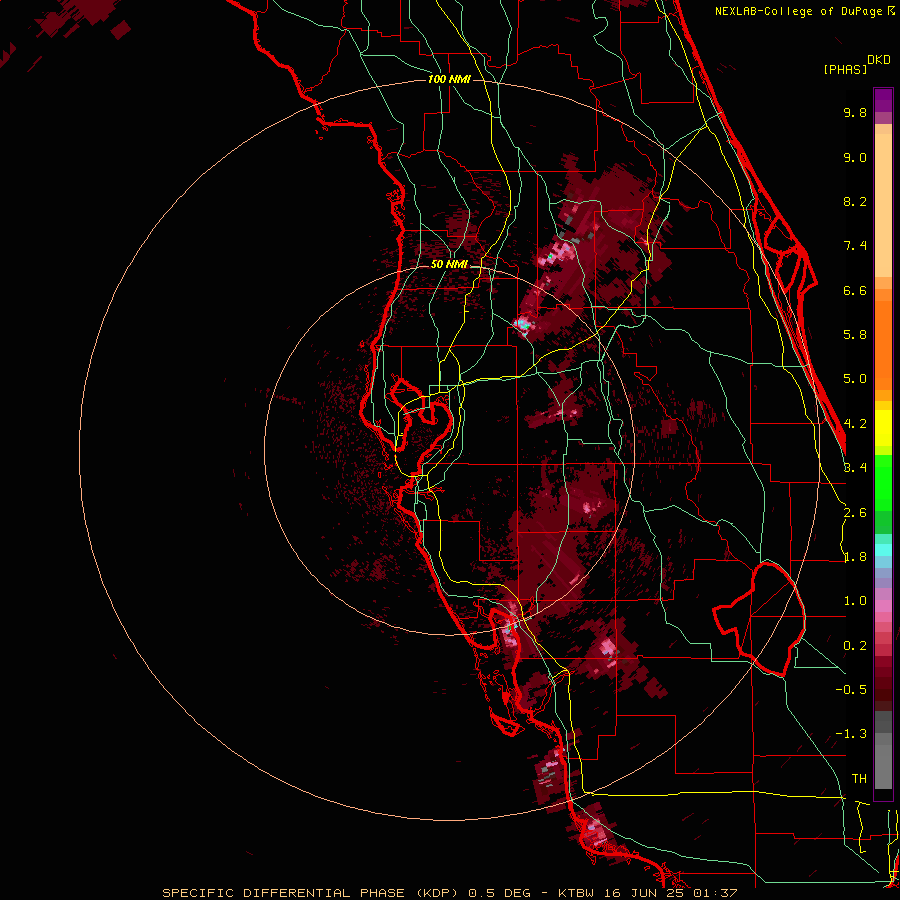The image size is (900, 900).
Task: Click the 1.8 legend value
Action: click(855, 557)
